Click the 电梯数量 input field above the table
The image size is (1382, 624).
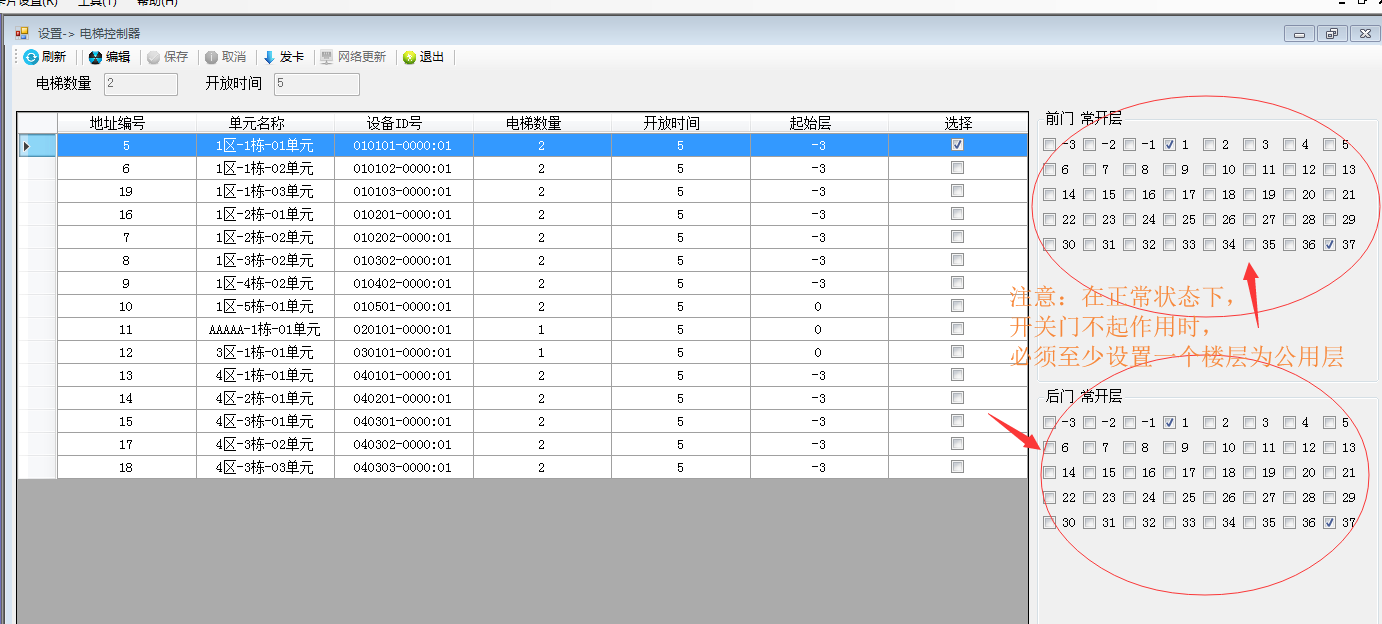point(141,84)
